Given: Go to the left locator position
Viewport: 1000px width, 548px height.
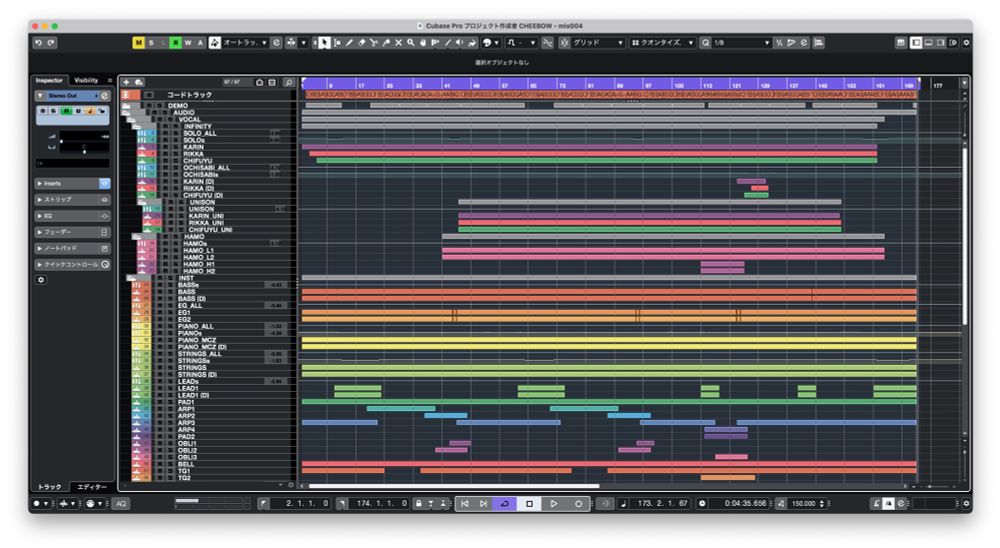Looking at the screenshot, I should click(263, 503).
